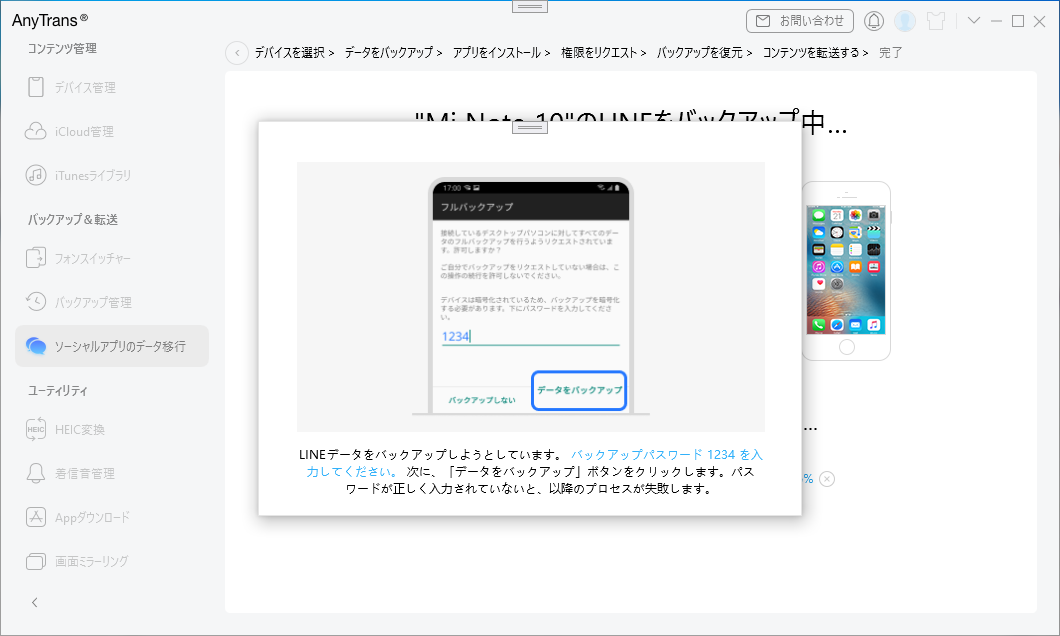Open notifications bell icon in title bar
The height and width of the screenshot is (636, 1060).
pos(873,21)
